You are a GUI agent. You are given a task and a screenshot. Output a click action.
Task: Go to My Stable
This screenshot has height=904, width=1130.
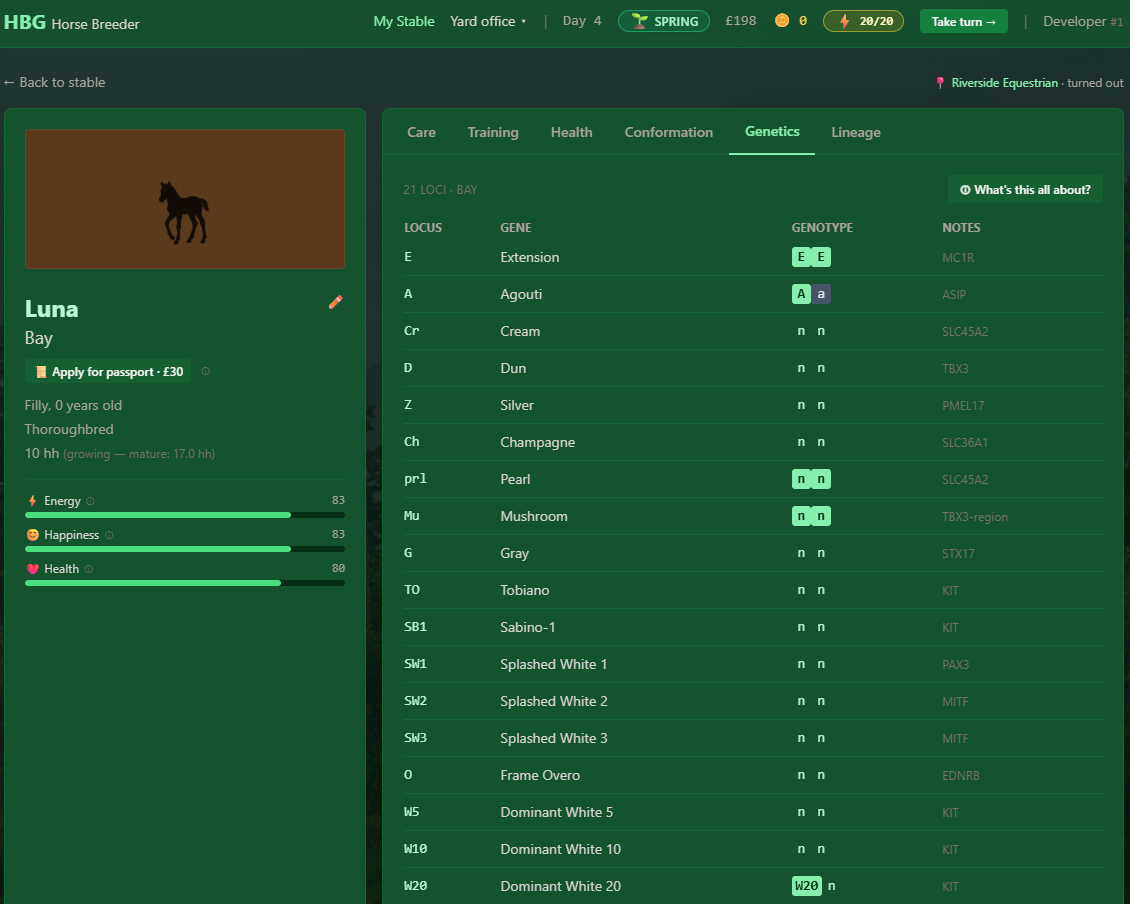tap(403, 20)
